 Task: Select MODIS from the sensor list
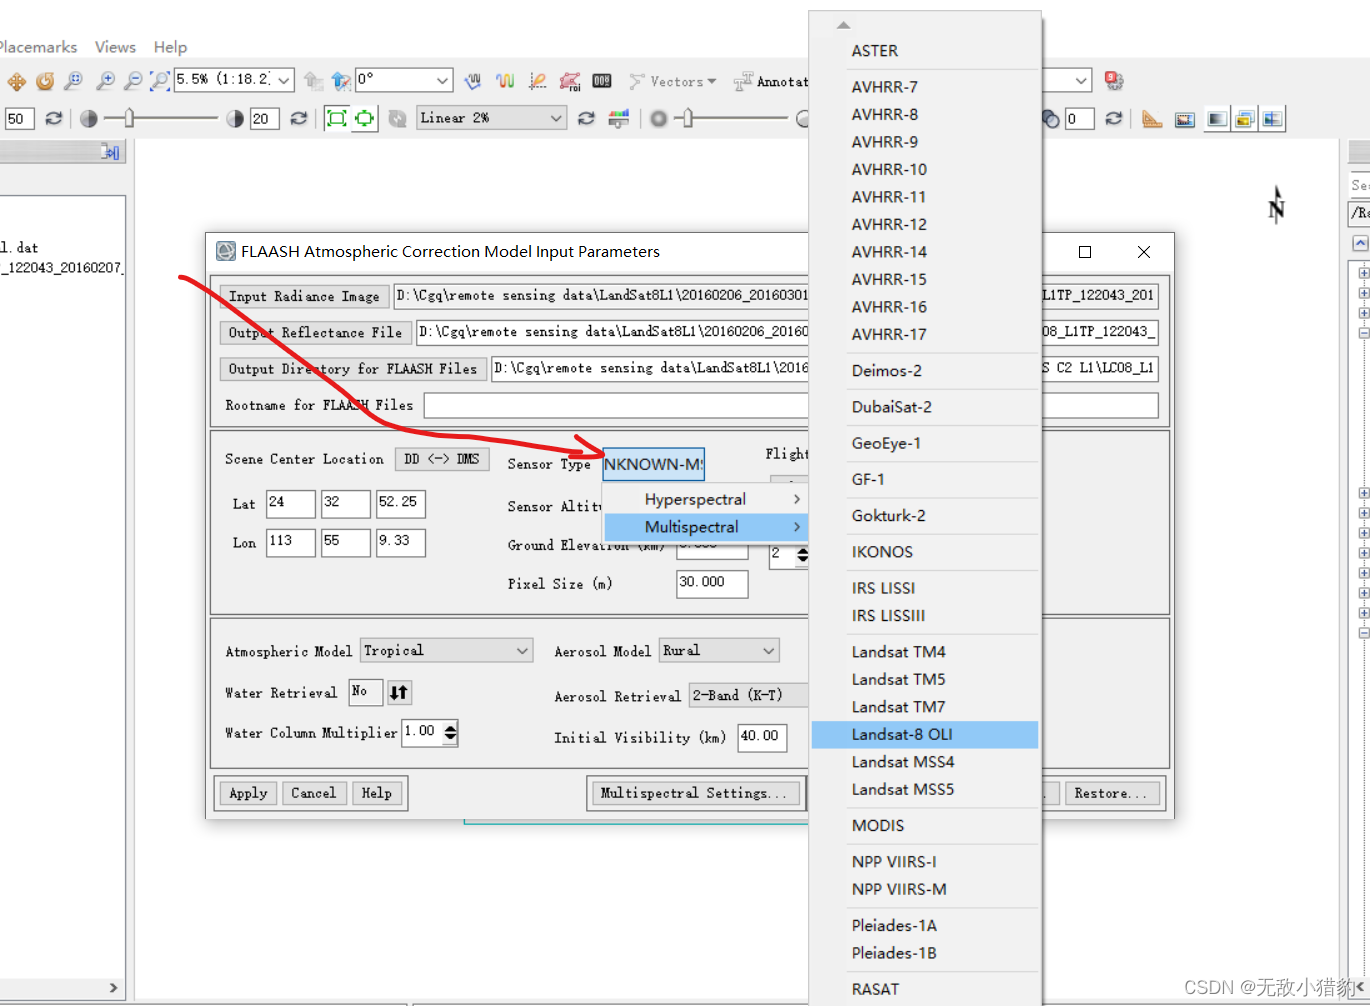pyautogui.click(x=925, y=826)
